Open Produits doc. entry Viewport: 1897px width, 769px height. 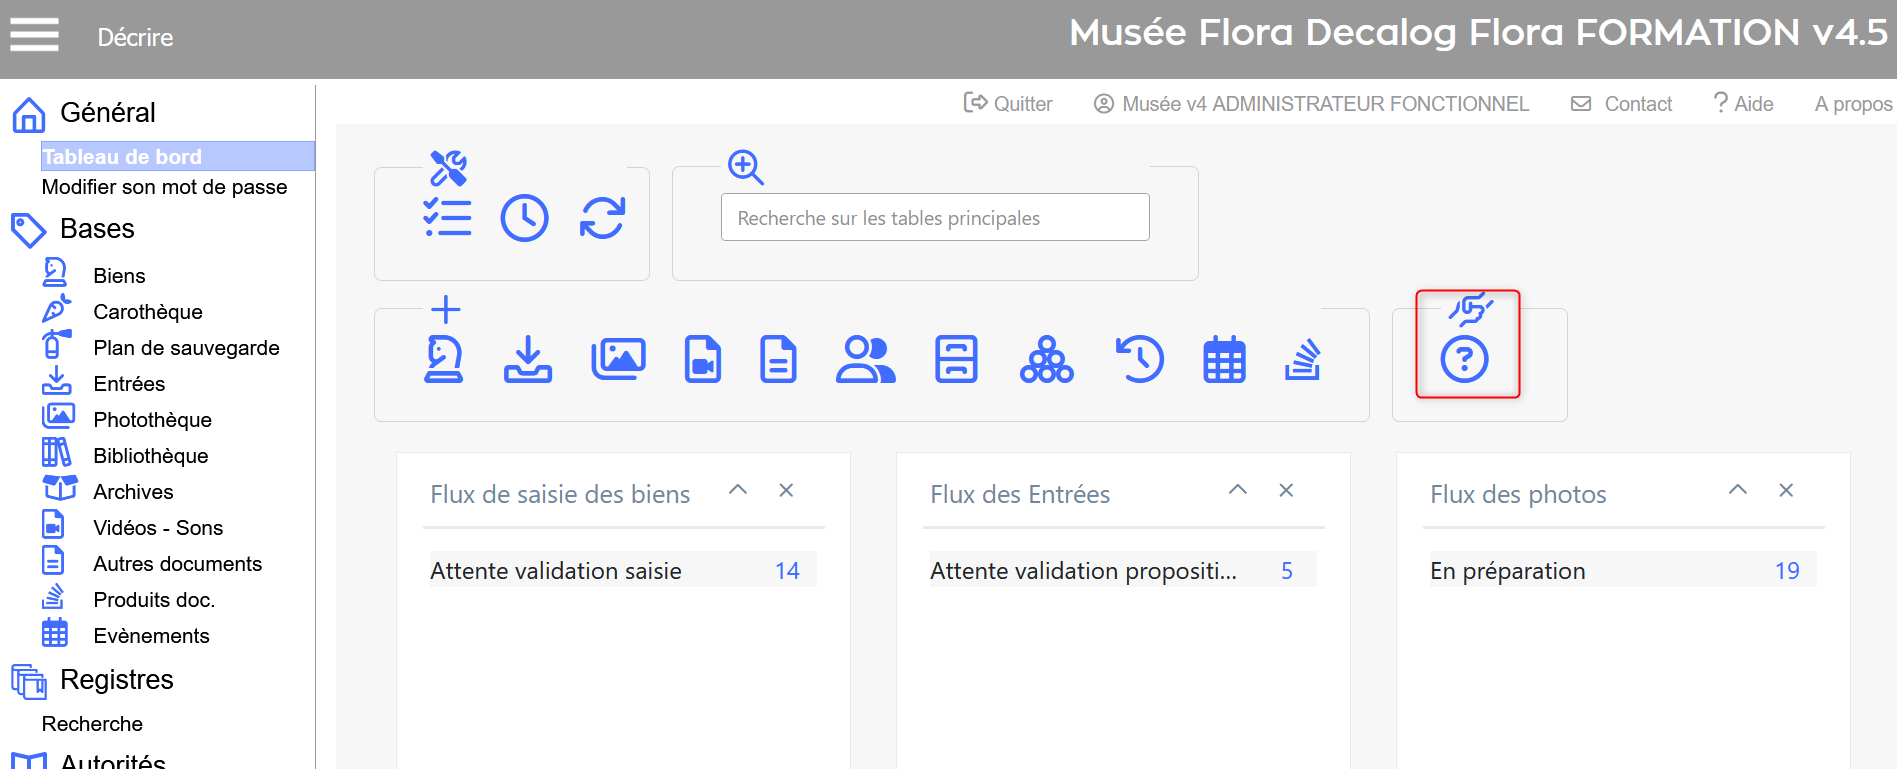point(154,600)
